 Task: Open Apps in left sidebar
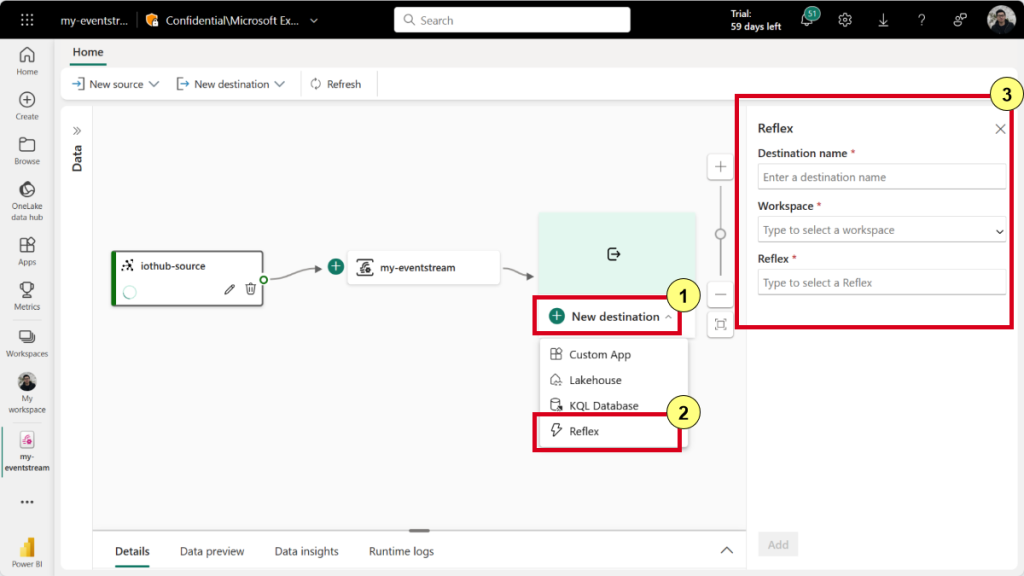point(27,251)
